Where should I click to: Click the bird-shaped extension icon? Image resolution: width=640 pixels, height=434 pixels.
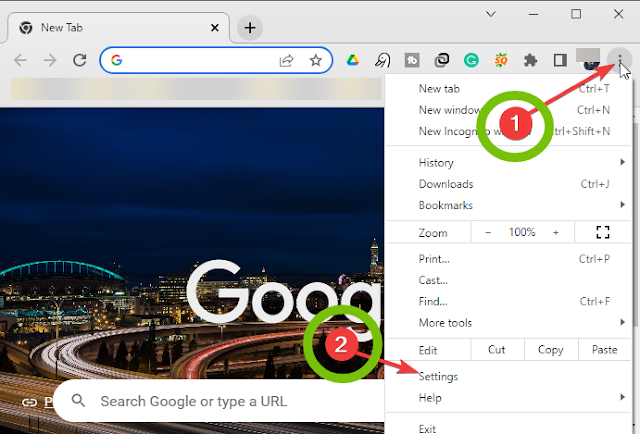click(382, 60)
